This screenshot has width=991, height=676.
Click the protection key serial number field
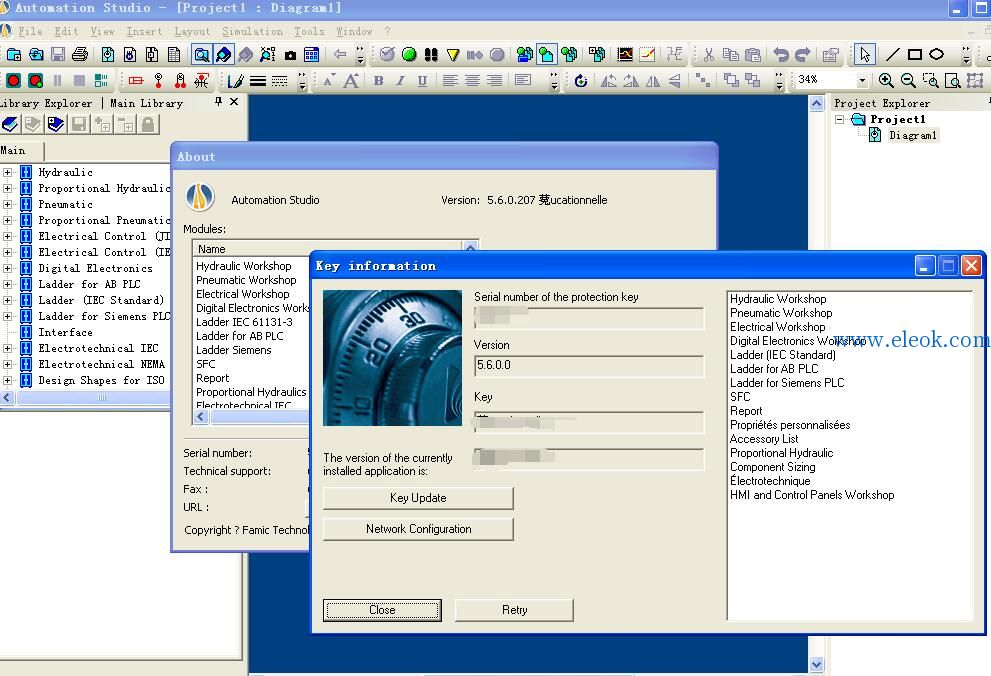589,318
